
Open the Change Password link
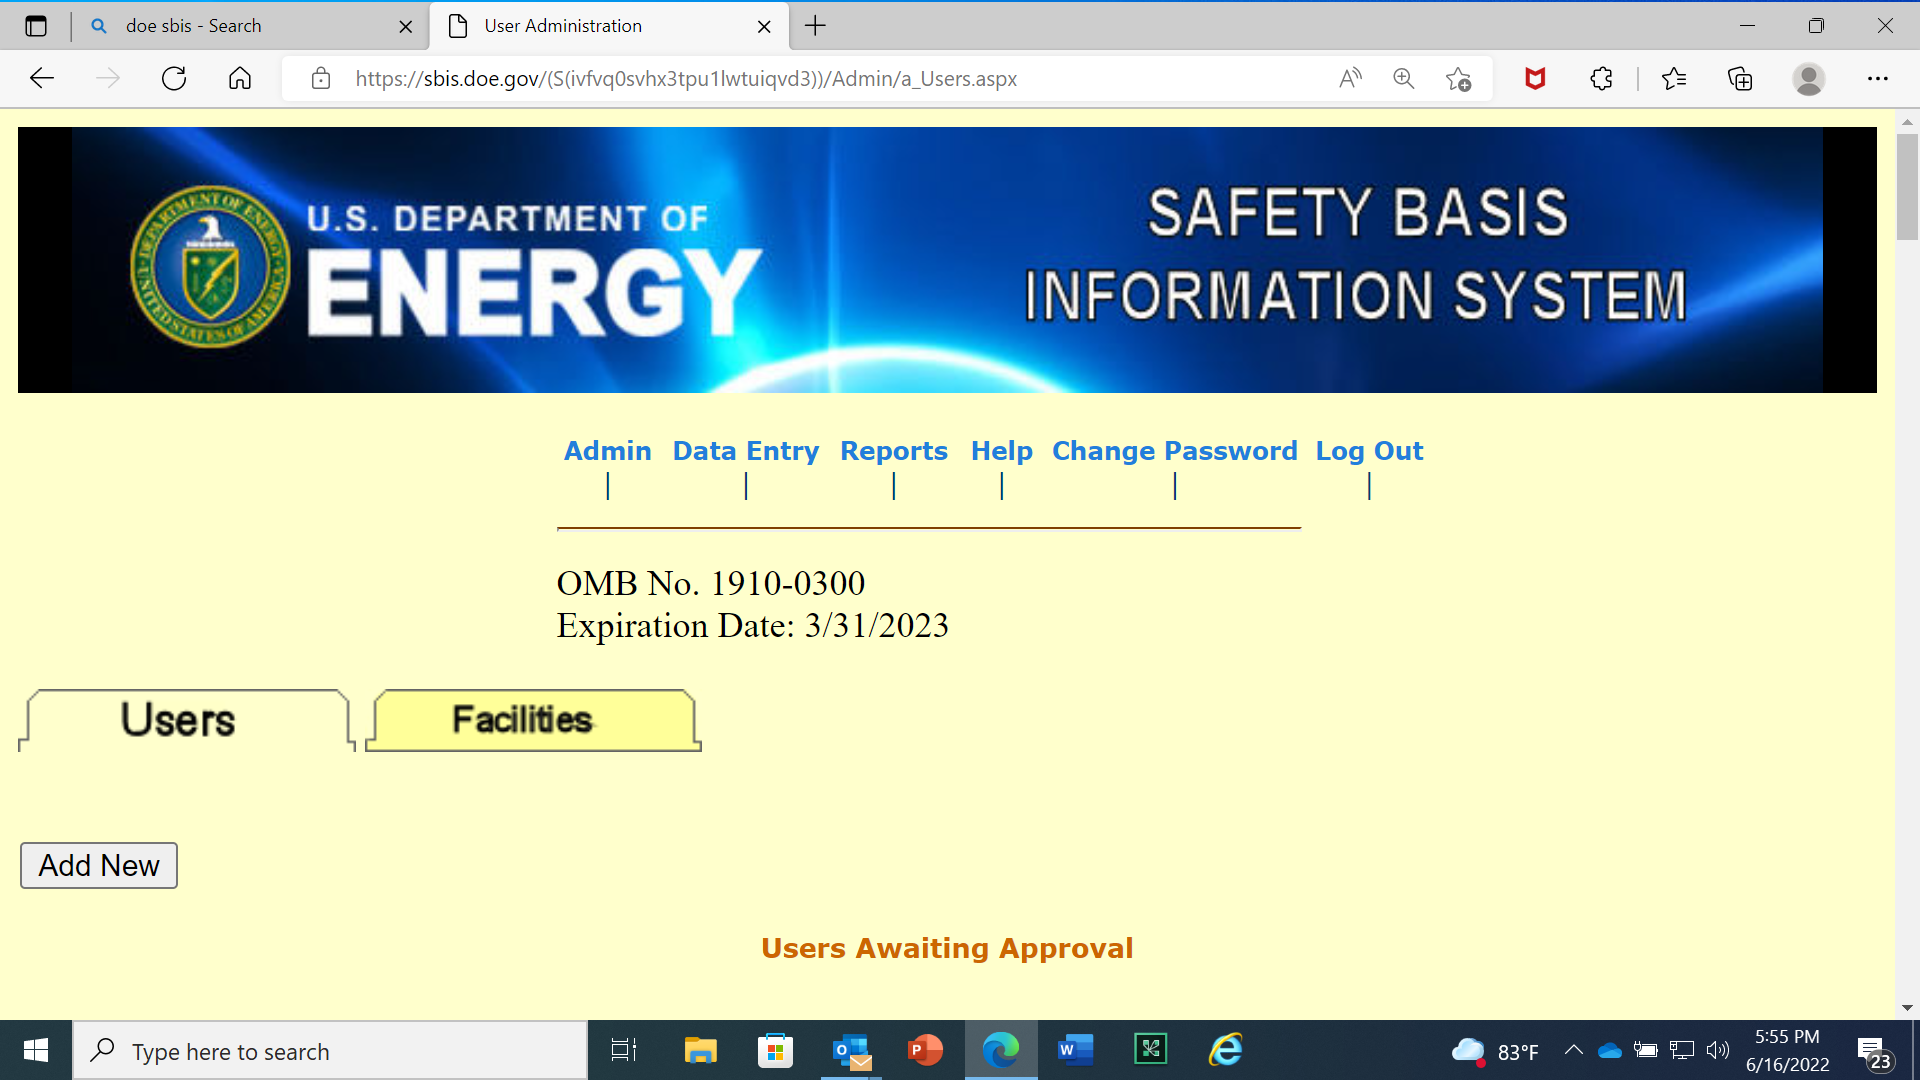(1174, 451)
